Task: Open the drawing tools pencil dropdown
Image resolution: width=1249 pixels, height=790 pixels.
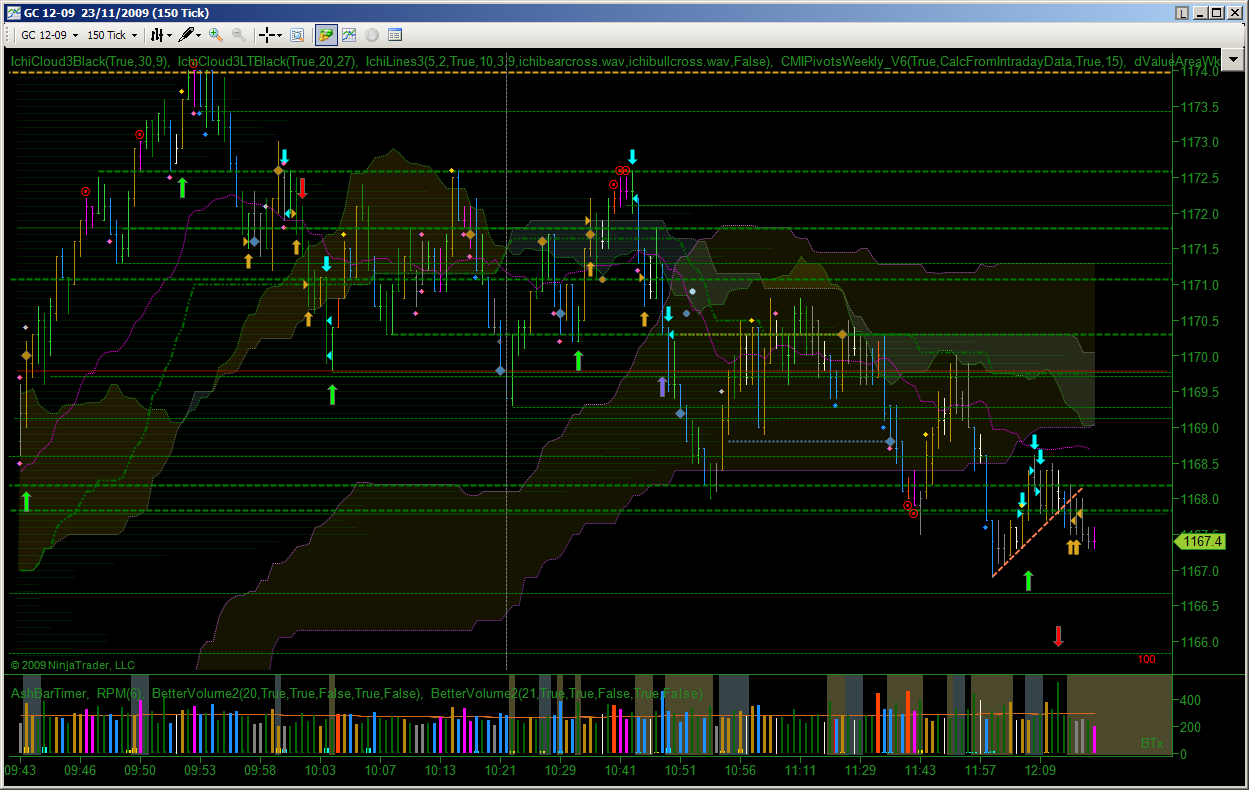Action: pyautogui.click(x=190, y=35)
